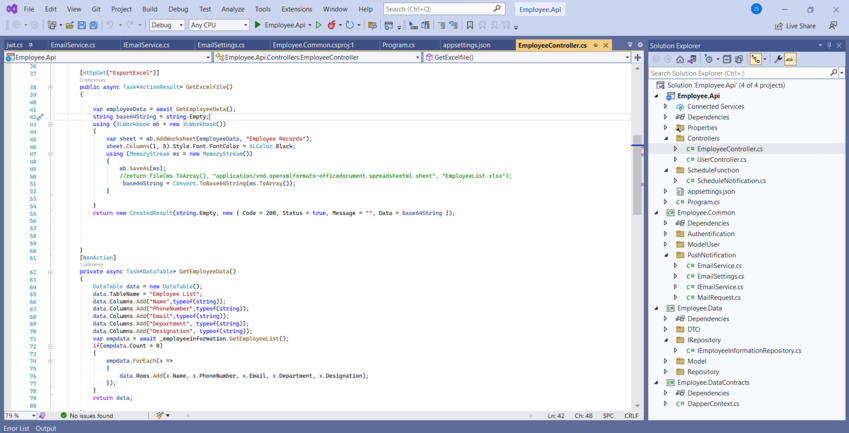Expand Connected Services node in Solution Explorer

click(666, 107)
